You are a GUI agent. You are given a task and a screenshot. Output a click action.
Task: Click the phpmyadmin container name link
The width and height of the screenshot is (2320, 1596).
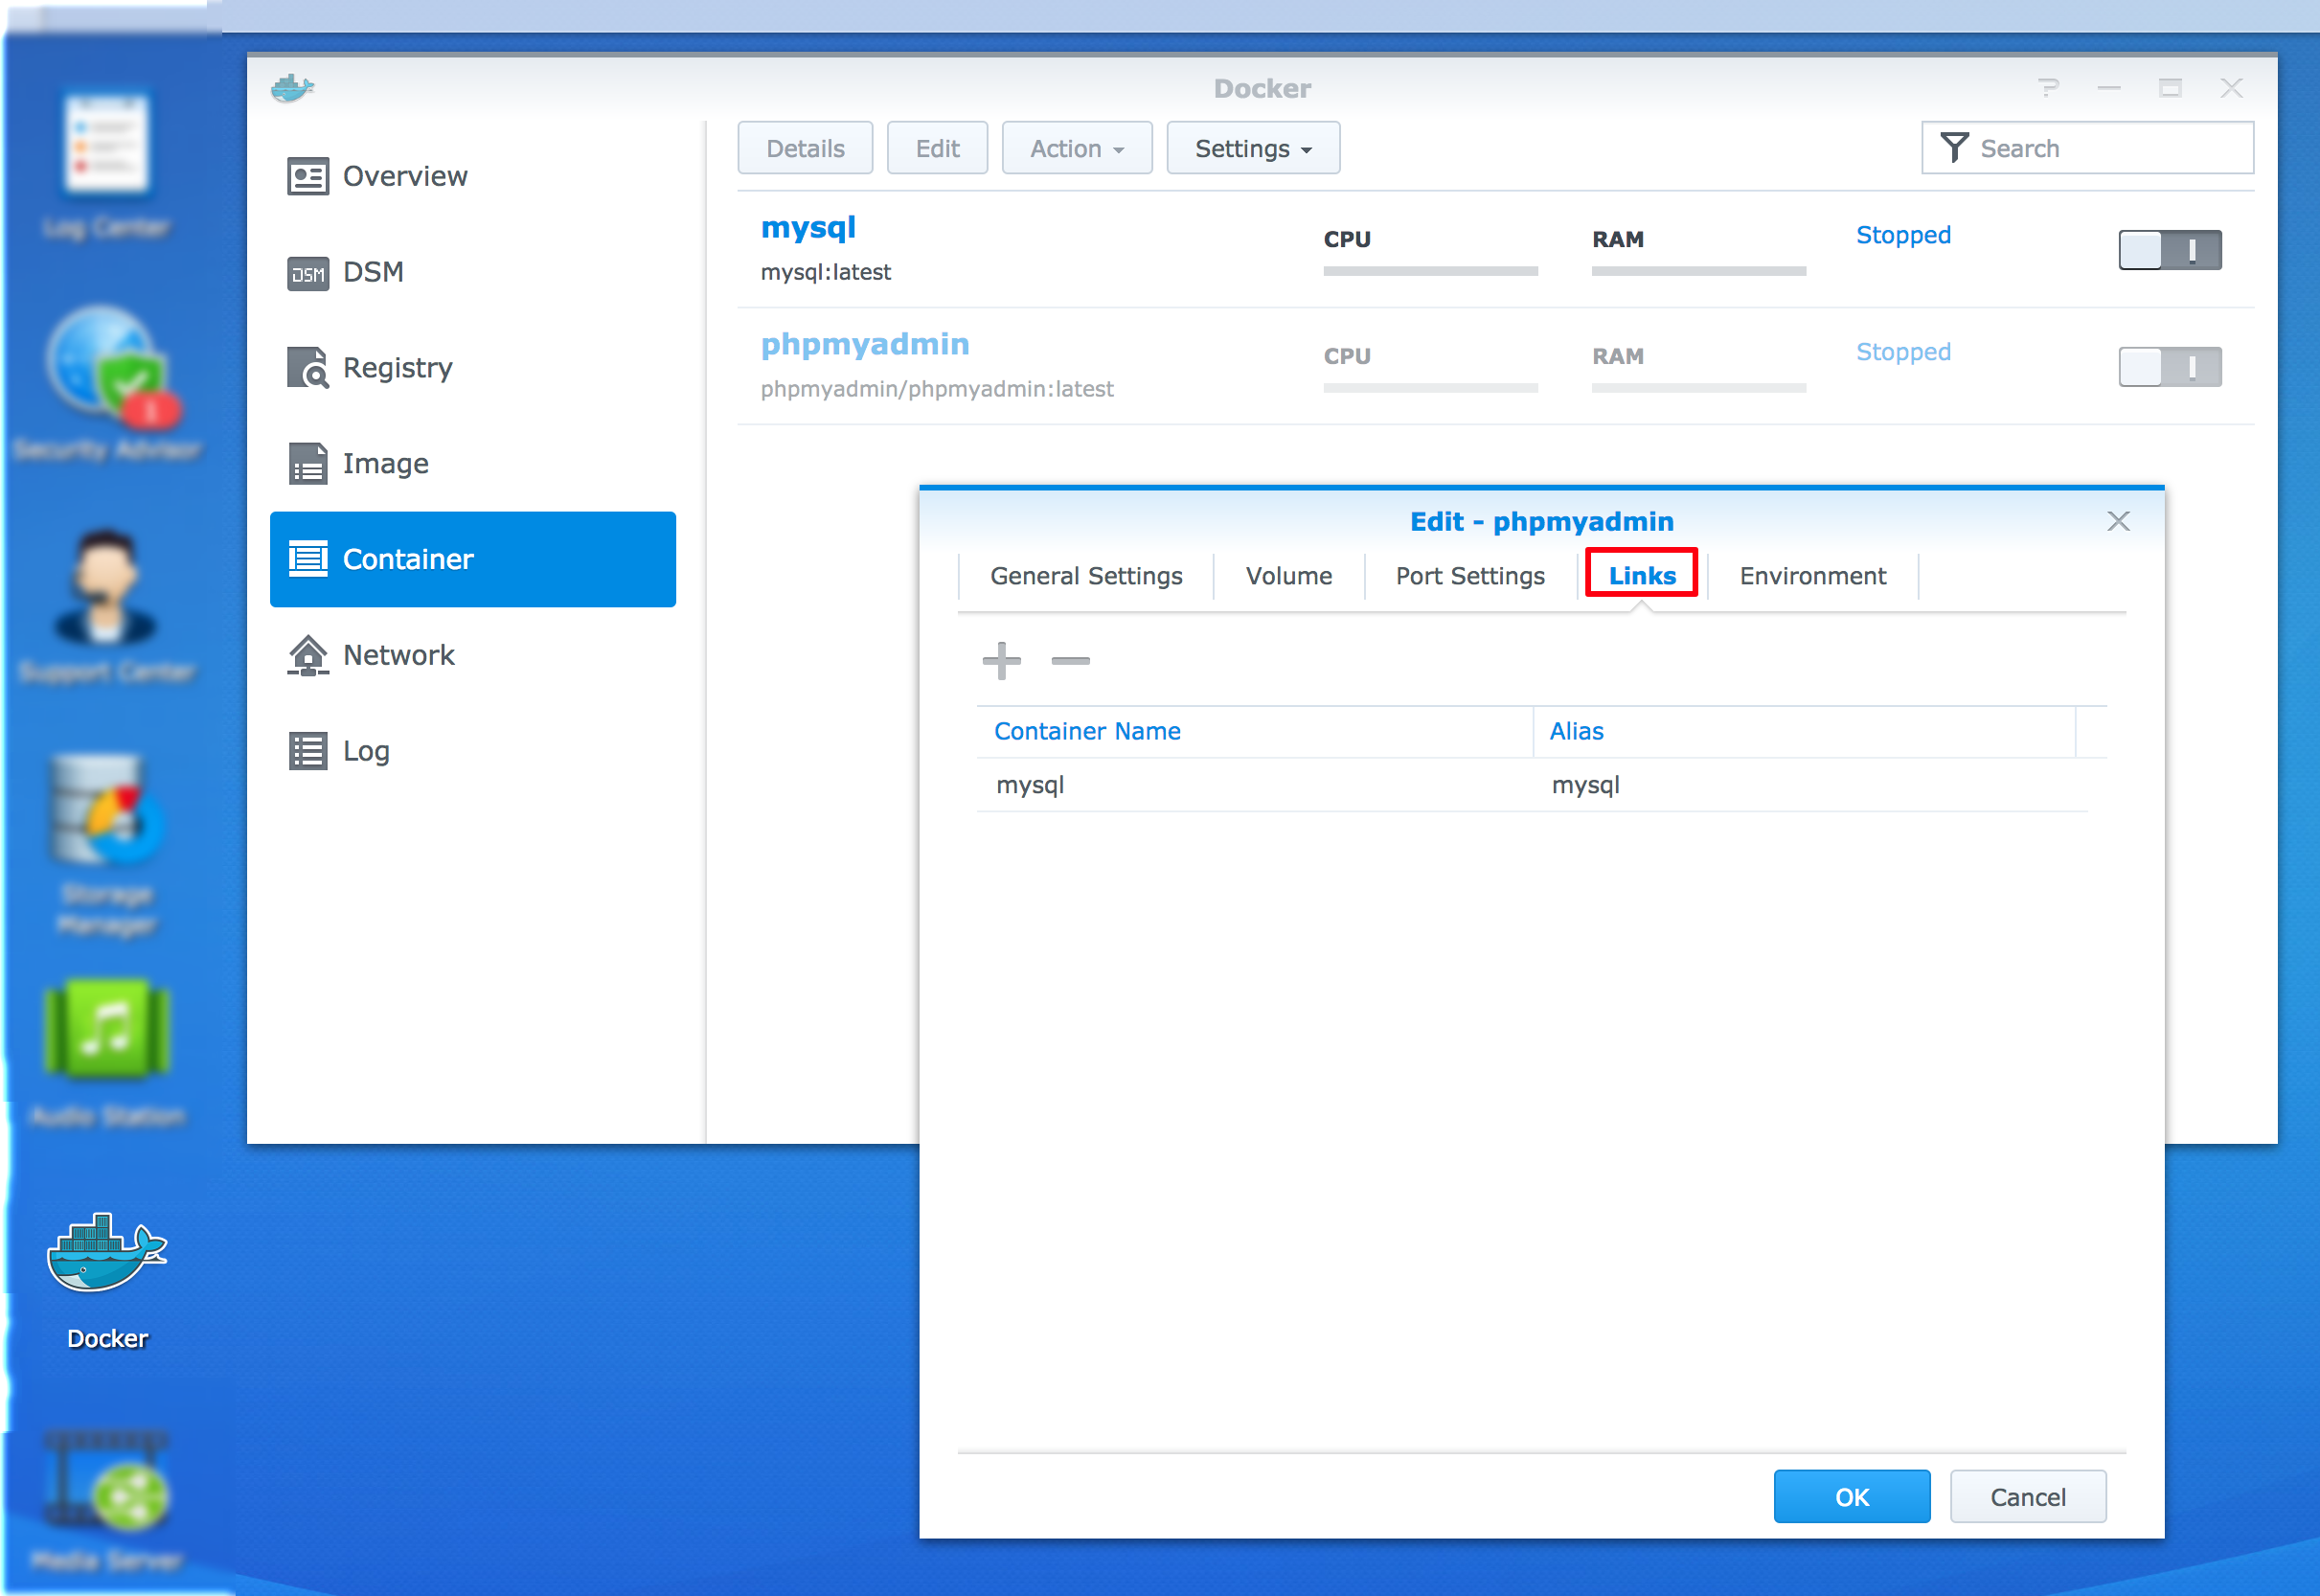pos(865,345)
